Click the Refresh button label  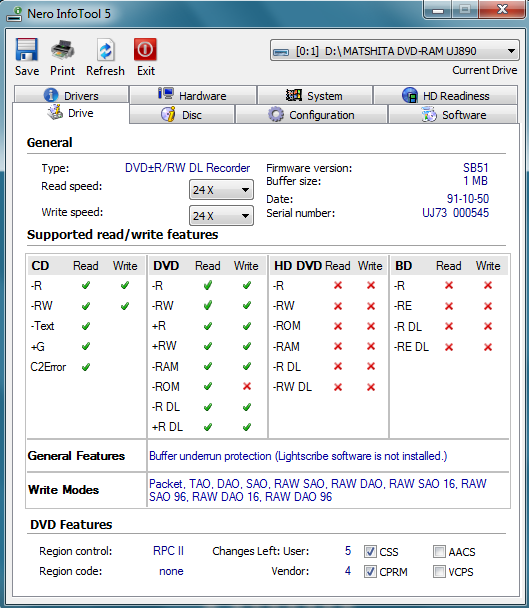coord(105,71)
